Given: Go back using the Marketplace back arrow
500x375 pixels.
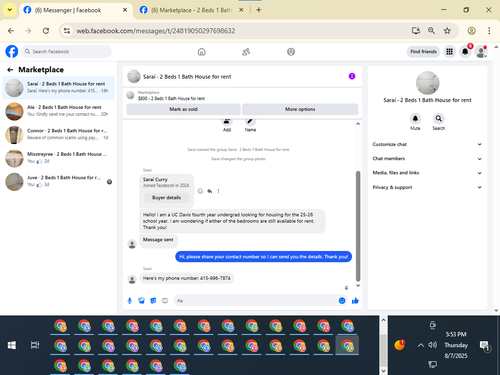Looking at the screenshot, I should click(x=10, y=70).
